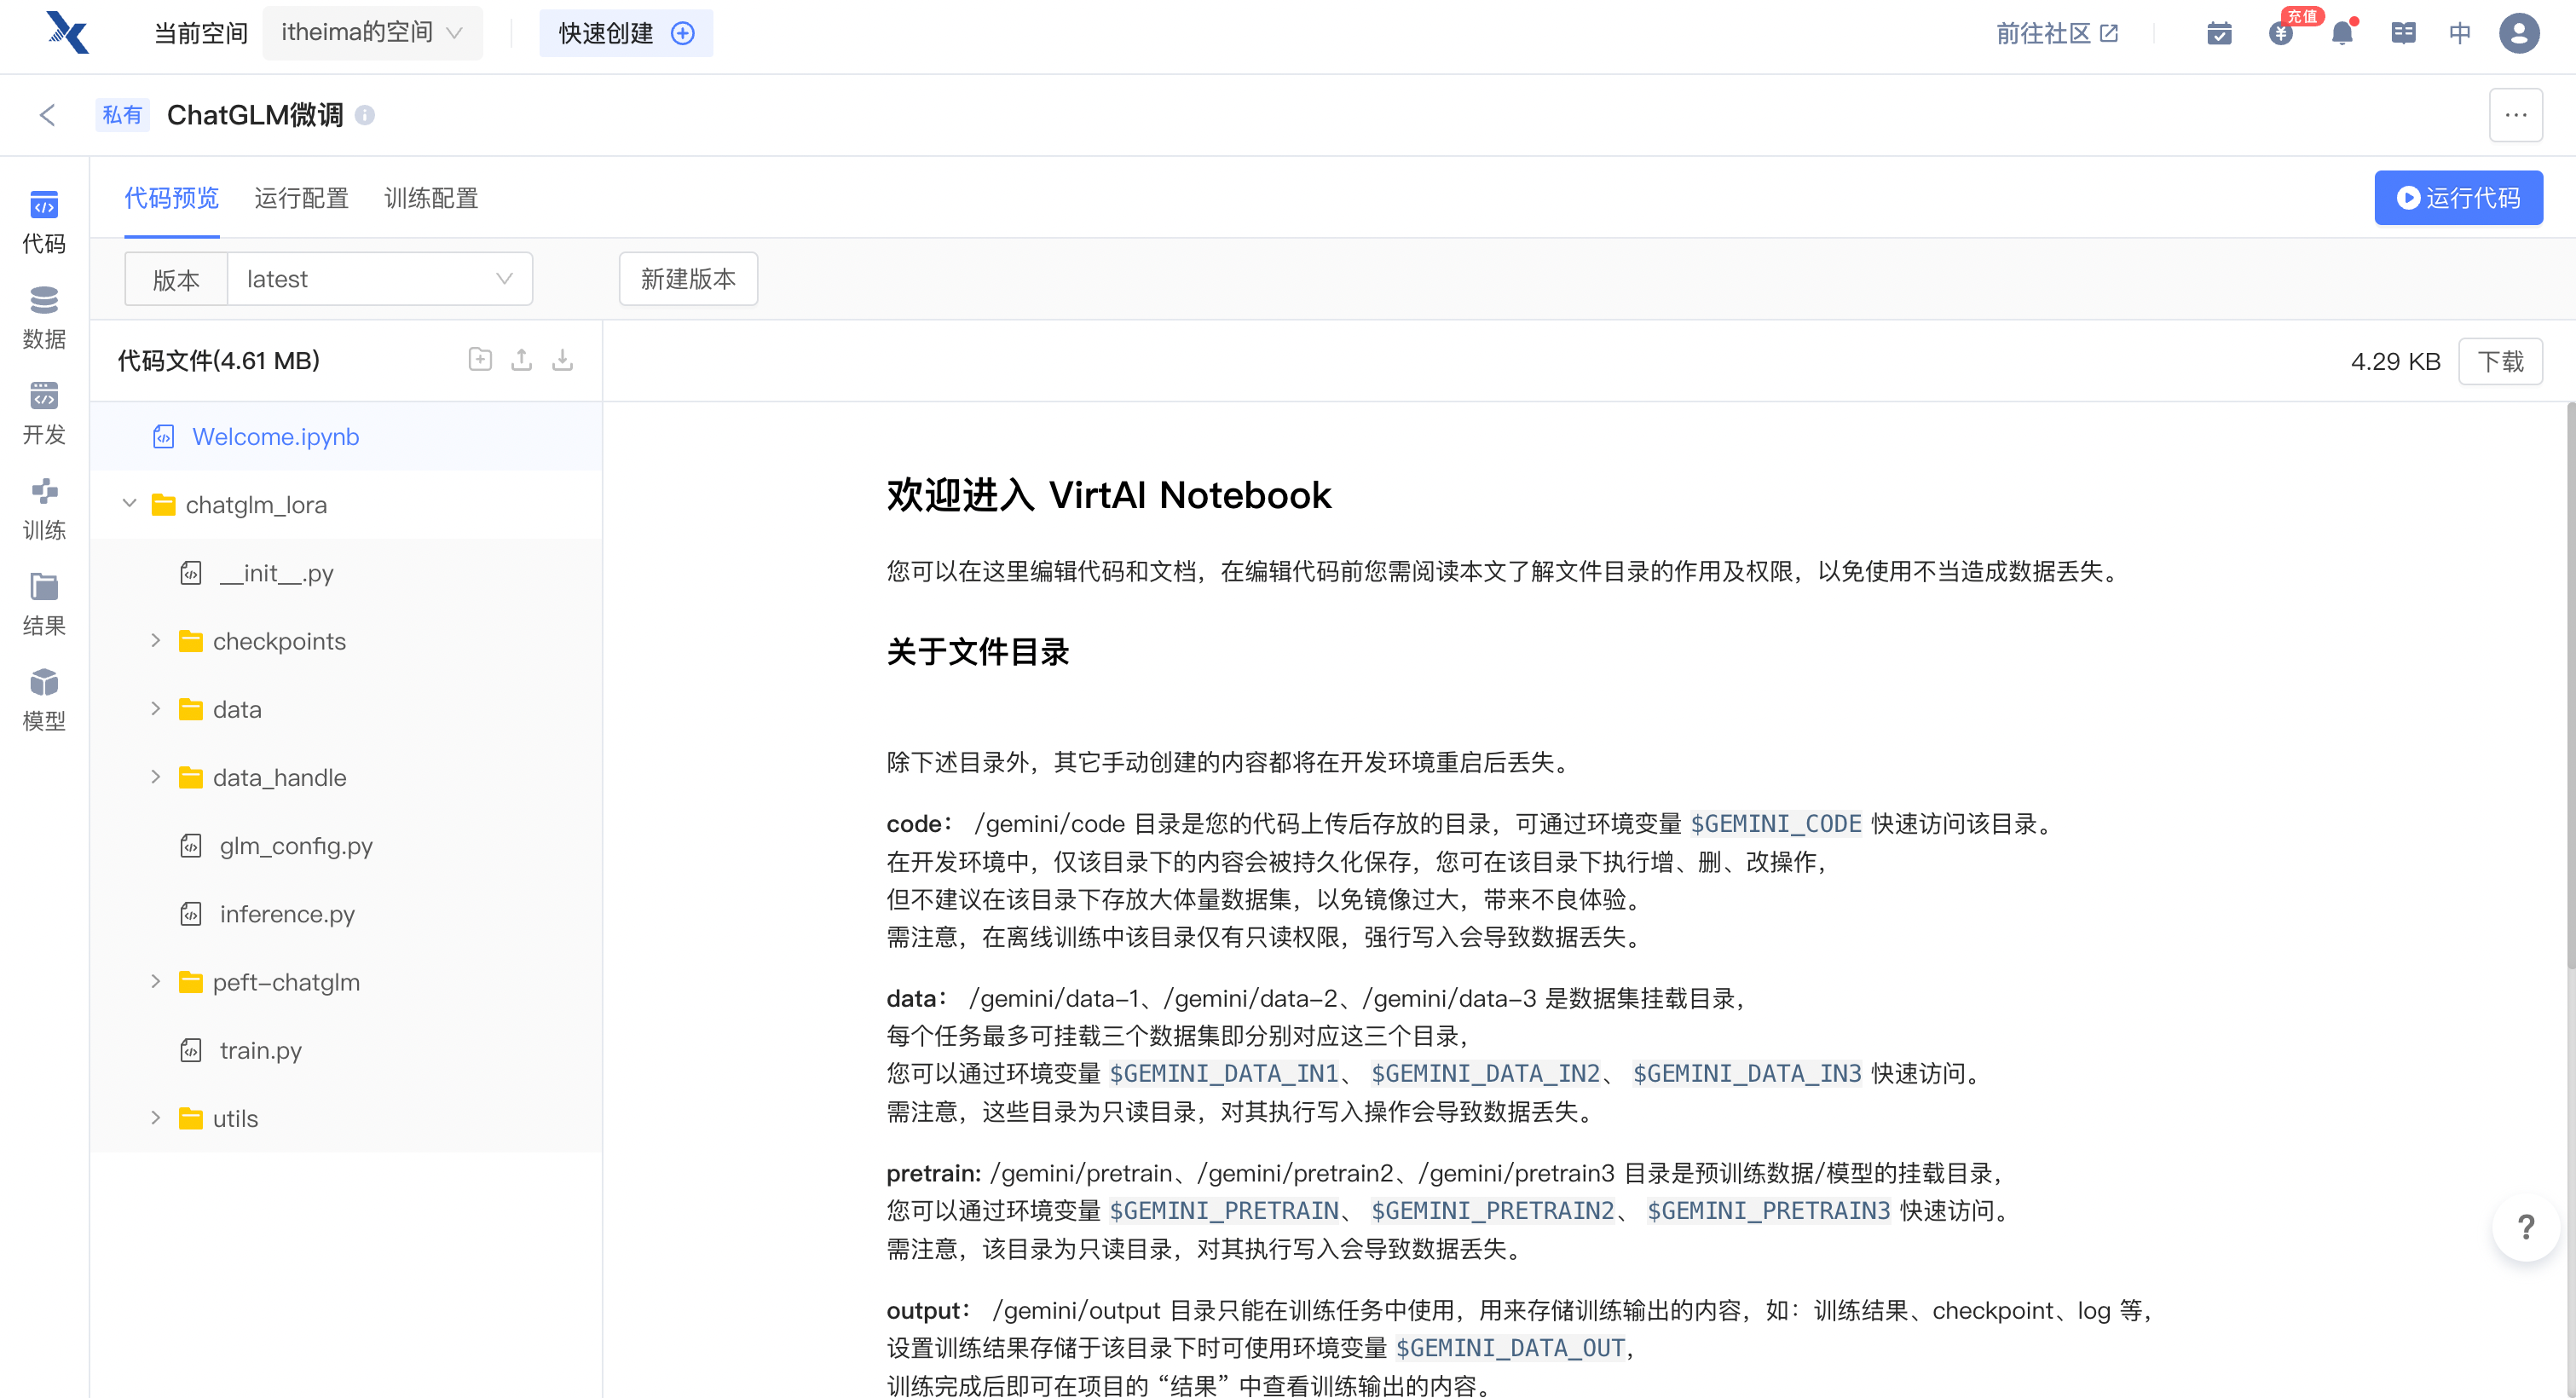Open the documentation book icon
The width and height of the screenshot is (2576, 1398).
click(2403, 34)
